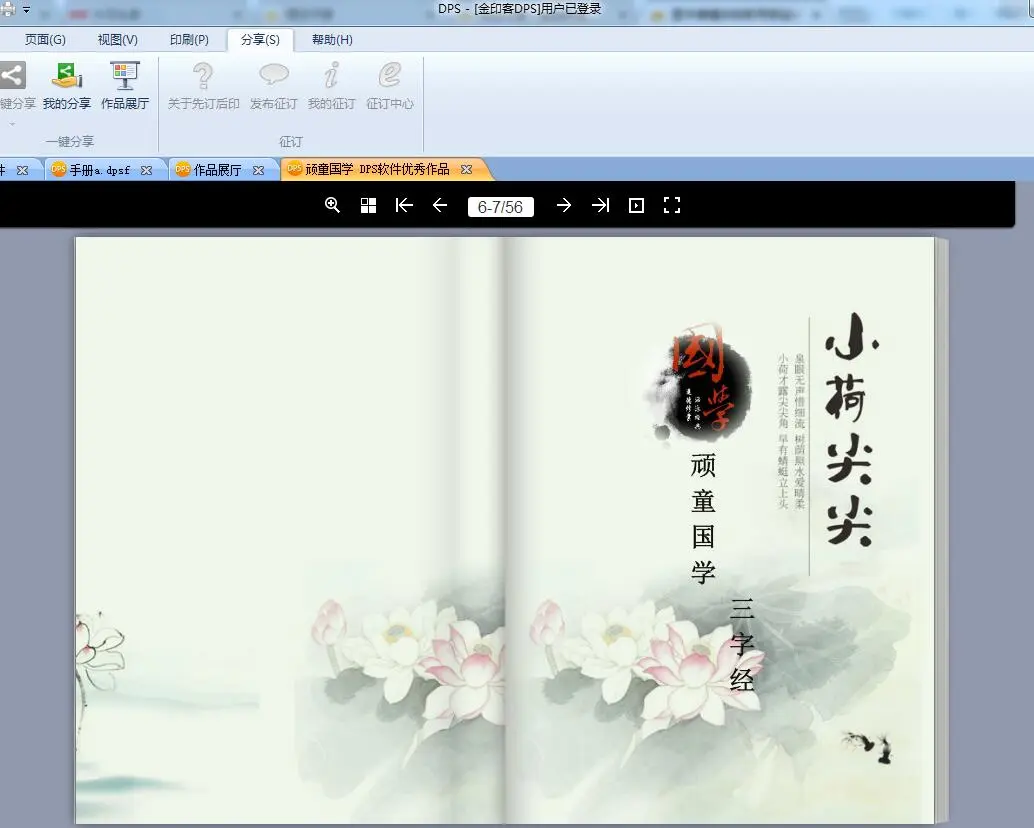Open 作品展厅 (Works Gallery) from the ribbon

(x=125, y=85)
